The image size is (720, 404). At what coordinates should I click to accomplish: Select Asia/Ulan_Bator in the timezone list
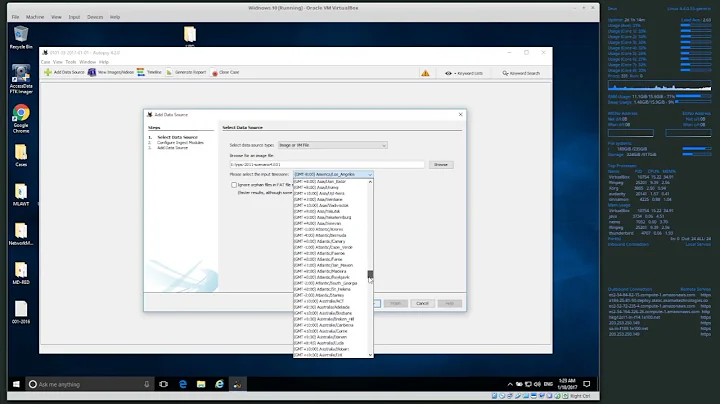coord(330,182)
